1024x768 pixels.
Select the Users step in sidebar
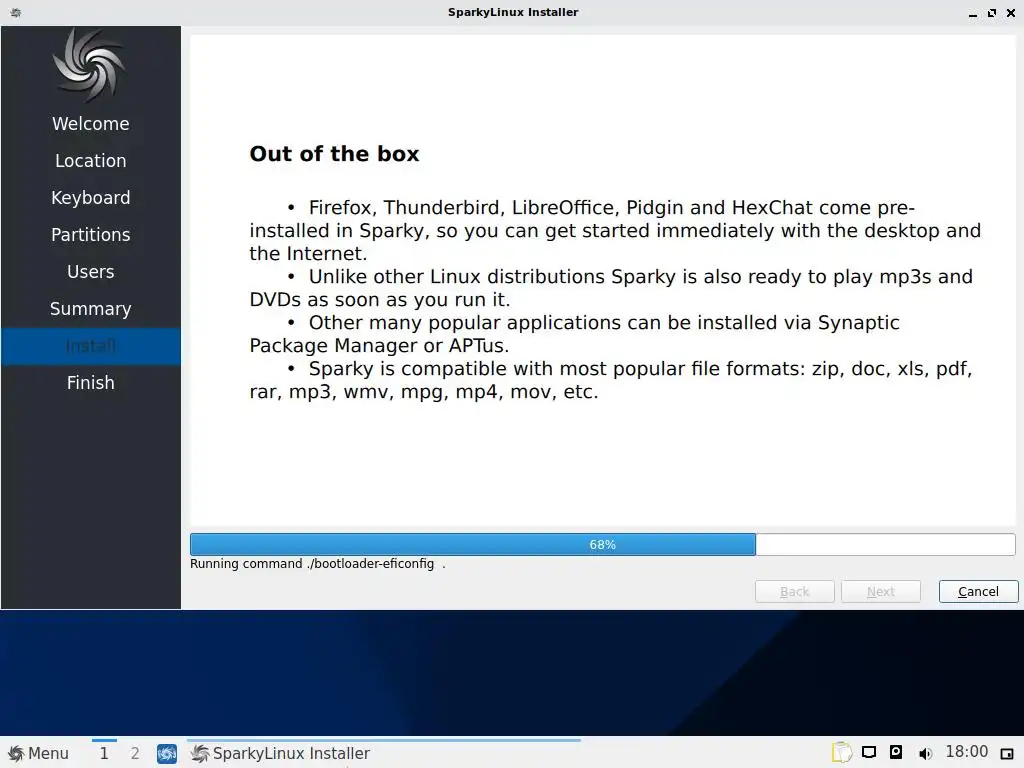pyautogui.click(x=91, y=272)
